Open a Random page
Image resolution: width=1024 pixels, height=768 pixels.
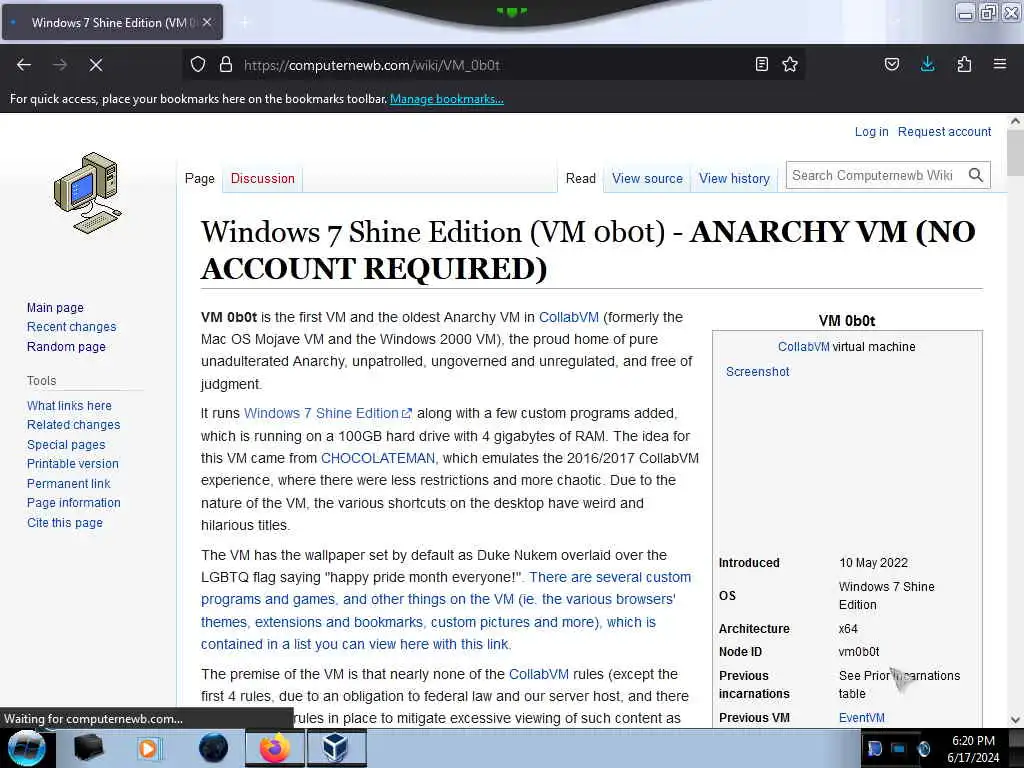(66, 346)
